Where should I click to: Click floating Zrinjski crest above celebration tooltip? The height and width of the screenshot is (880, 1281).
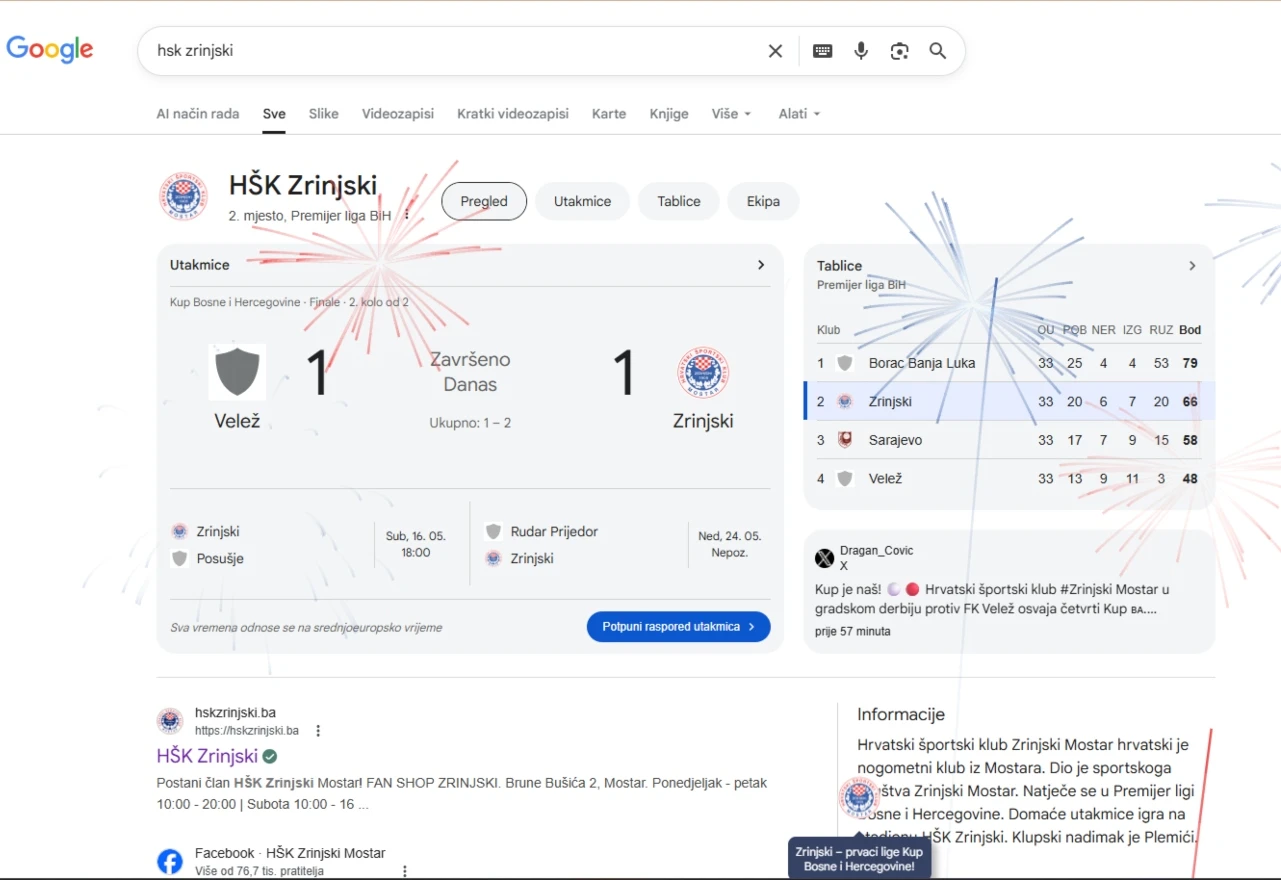[x=859, y=797]
